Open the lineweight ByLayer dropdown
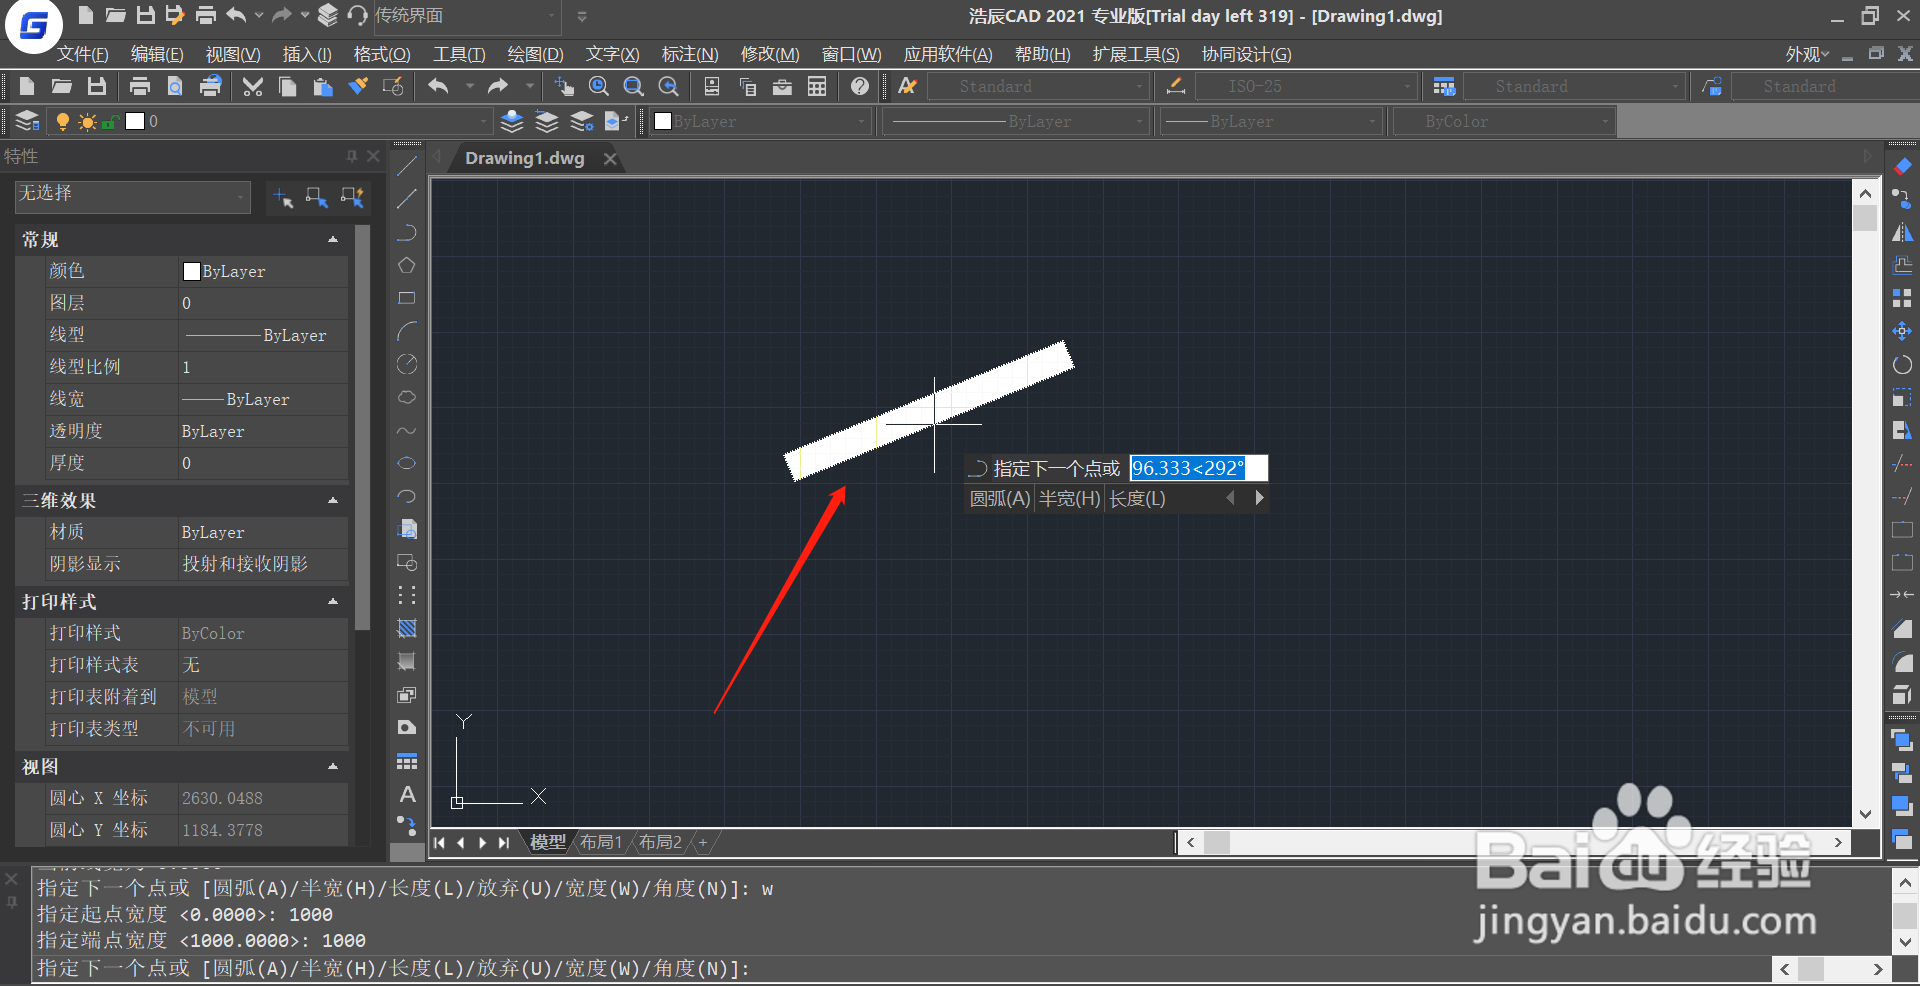The height and width of the screenshot is (986, 1920). pyautogui.click(x=1272, y=121)
